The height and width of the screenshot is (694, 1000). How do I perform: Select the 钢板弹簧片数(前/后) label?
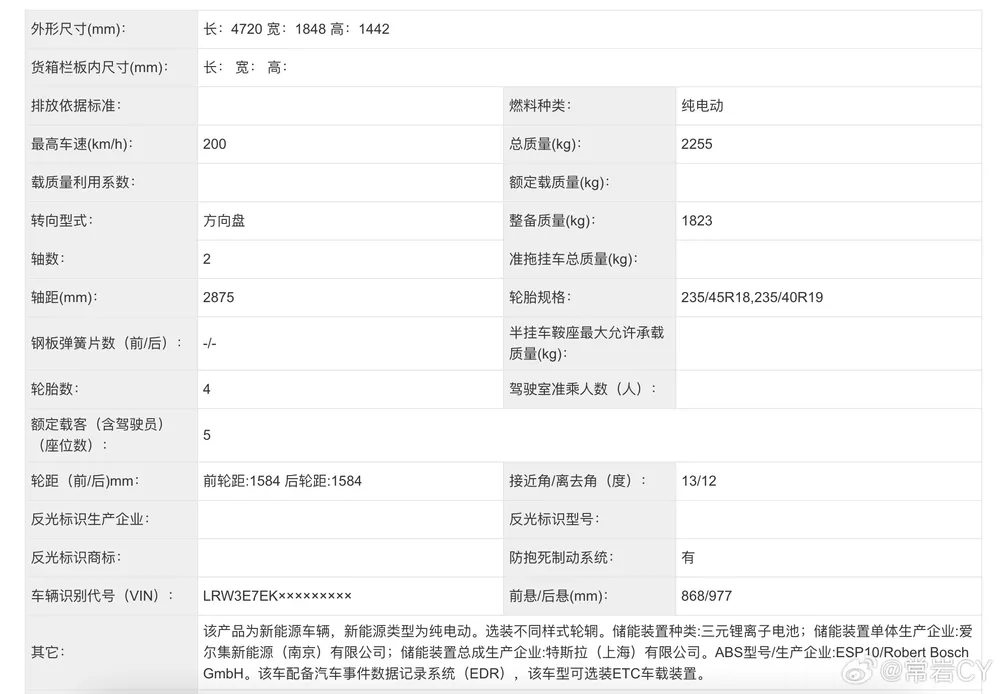[107, 343]
